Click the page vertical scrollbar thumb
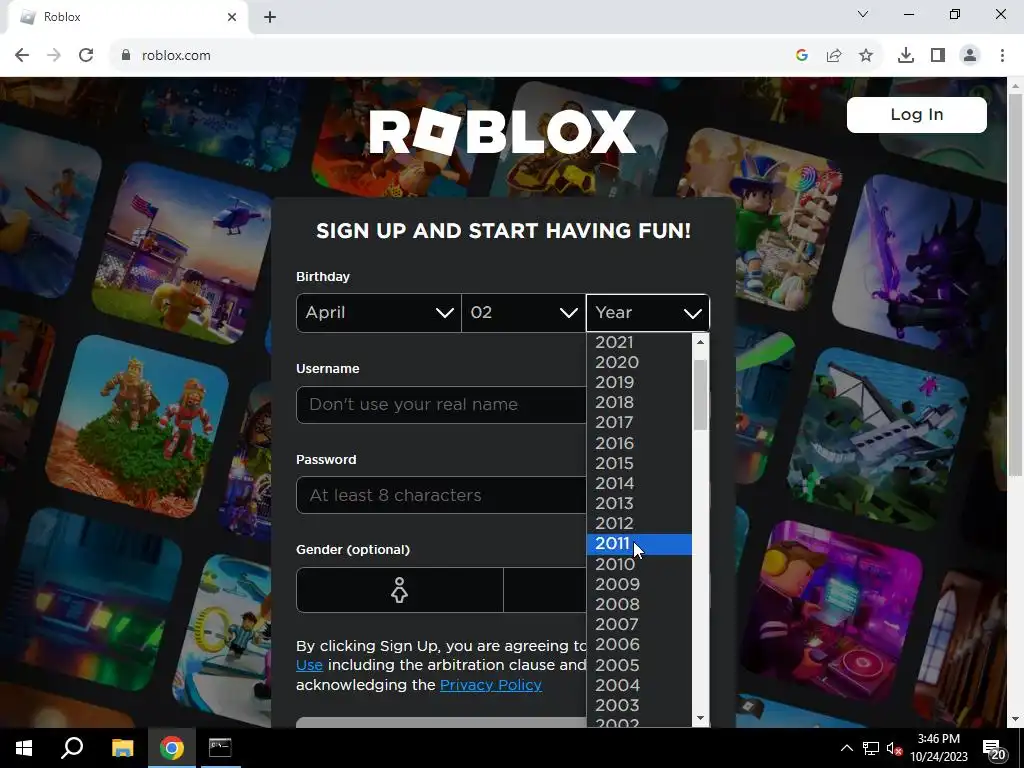 click(1016, 284)
